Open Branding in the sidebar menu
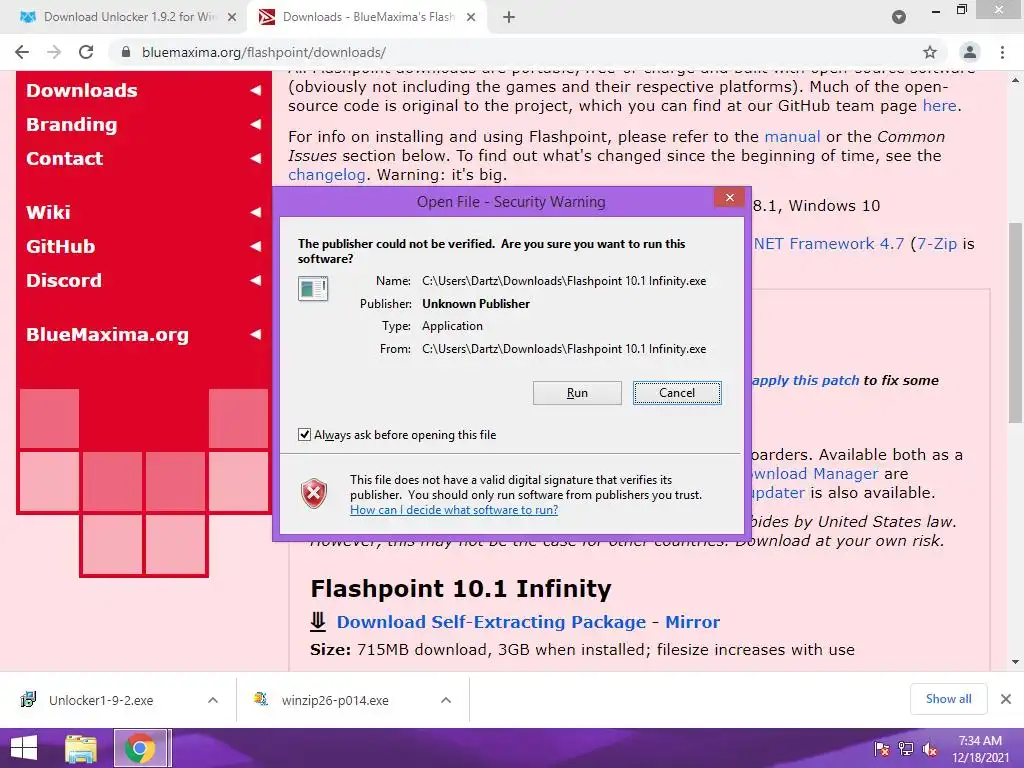 point(72,124)
